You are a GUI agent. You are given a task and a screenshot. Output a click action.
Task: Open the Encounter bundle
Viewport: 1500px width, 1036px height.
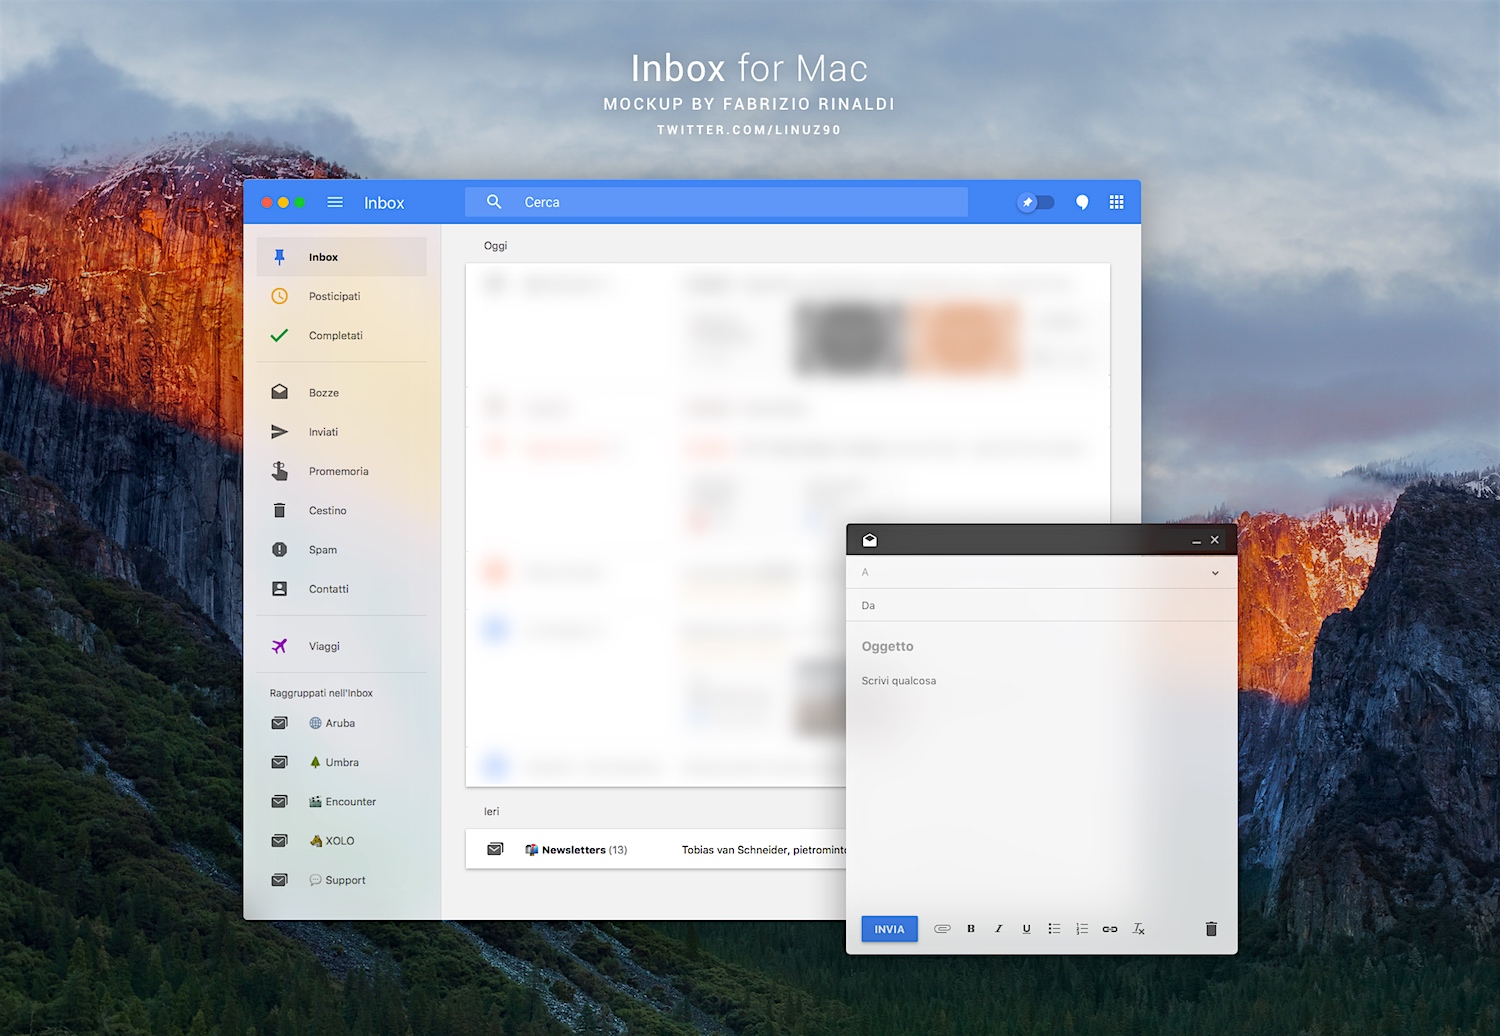(x=342, y=801)
